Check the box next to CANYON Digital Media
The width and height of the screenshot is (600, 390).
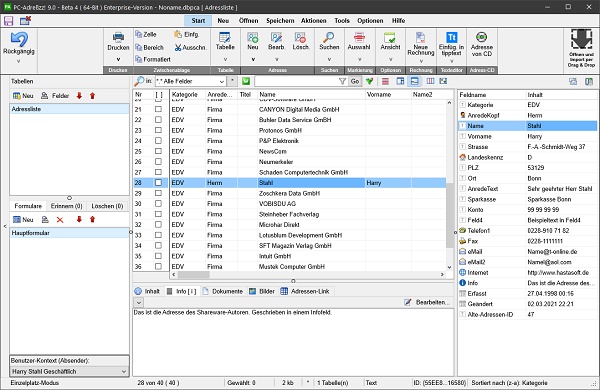(x=158, y=109)
